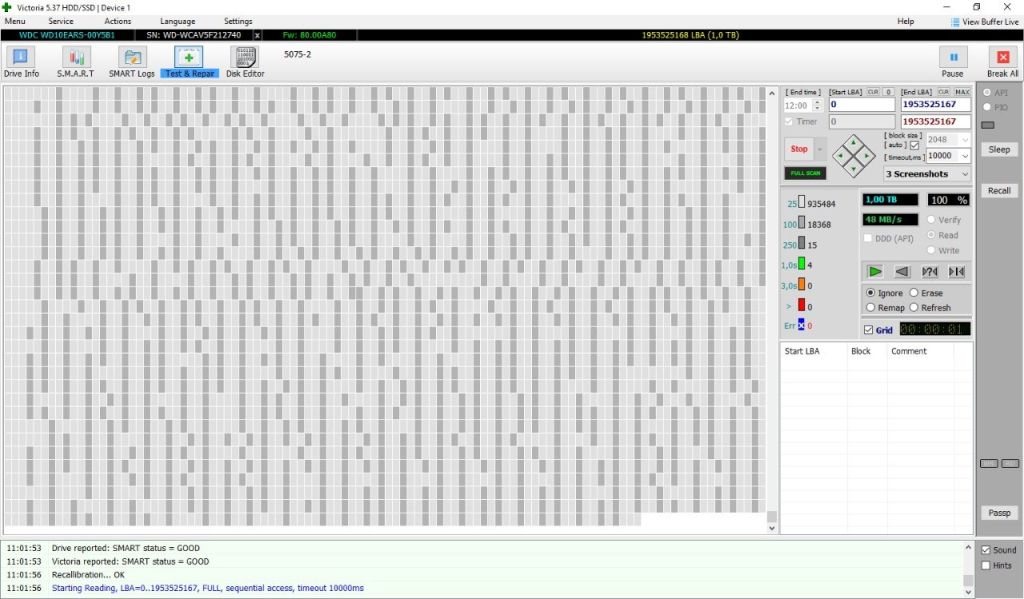1024x599 pixels.
Task: Click the green forward play scan button
Action: click(x=875, y=272)
